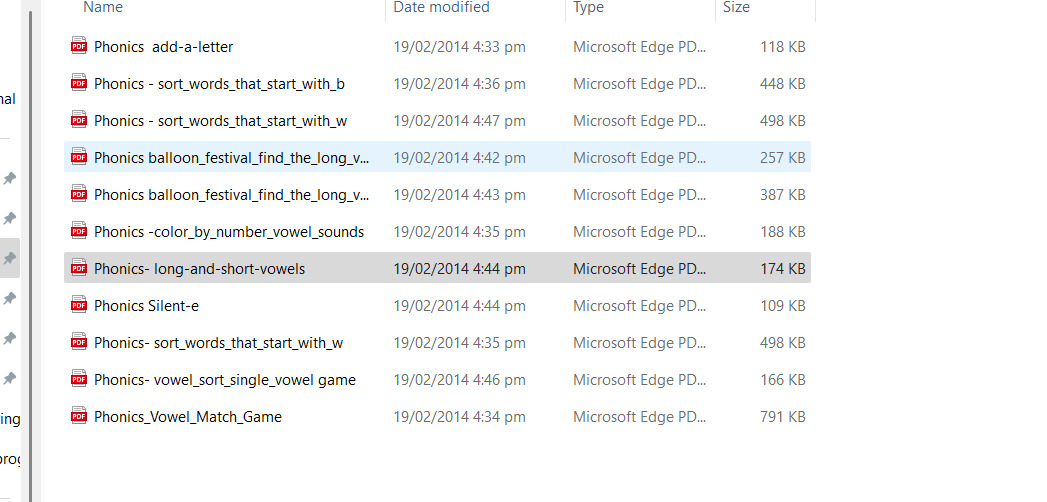Select the Phonics add-a-letter file name

(164, 47)
